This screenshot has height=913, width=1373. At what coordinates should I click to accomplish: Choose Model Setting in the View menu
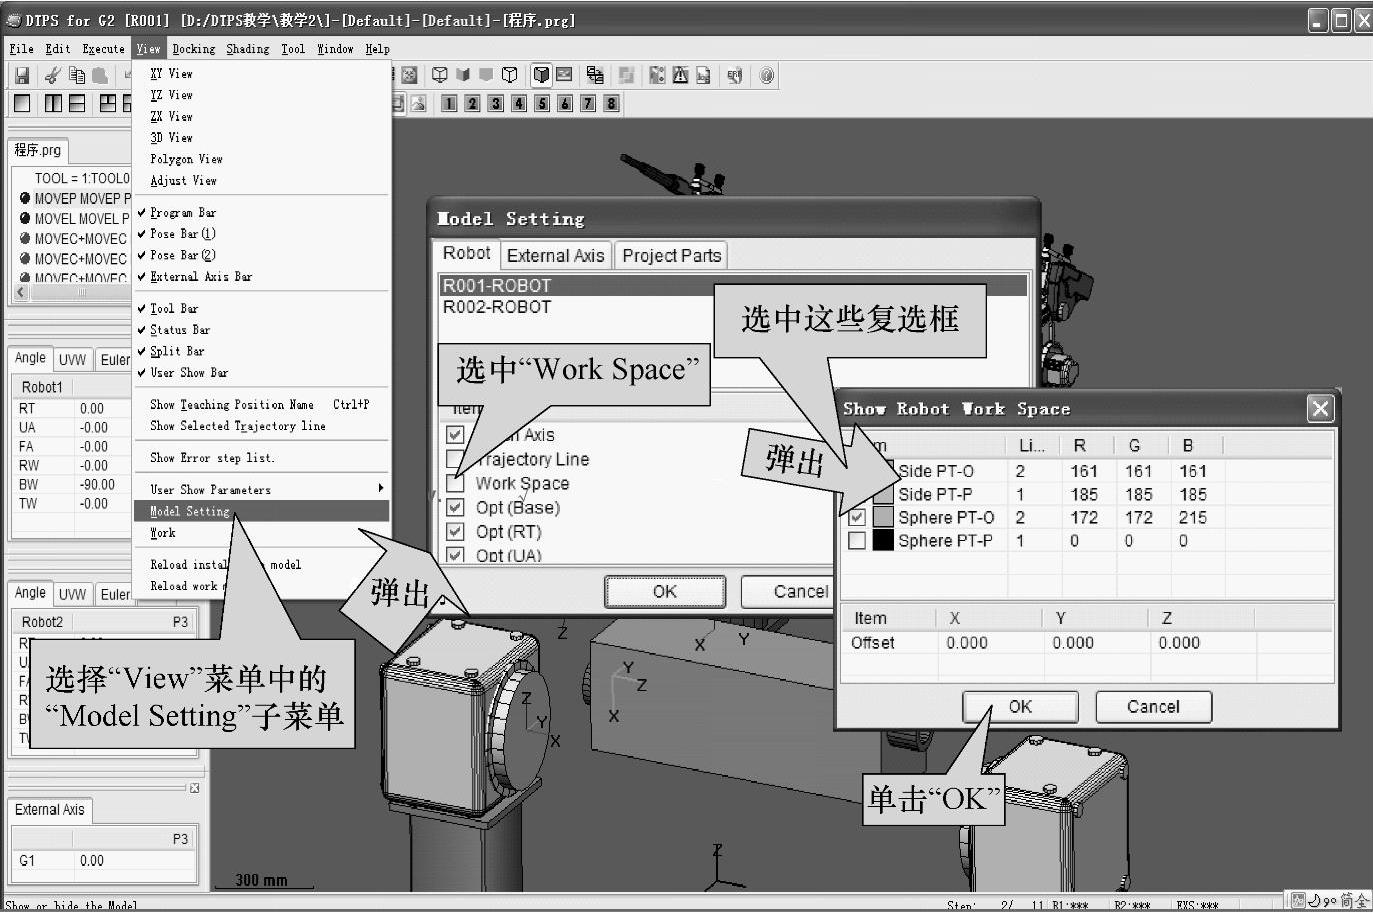pos(261,511)
